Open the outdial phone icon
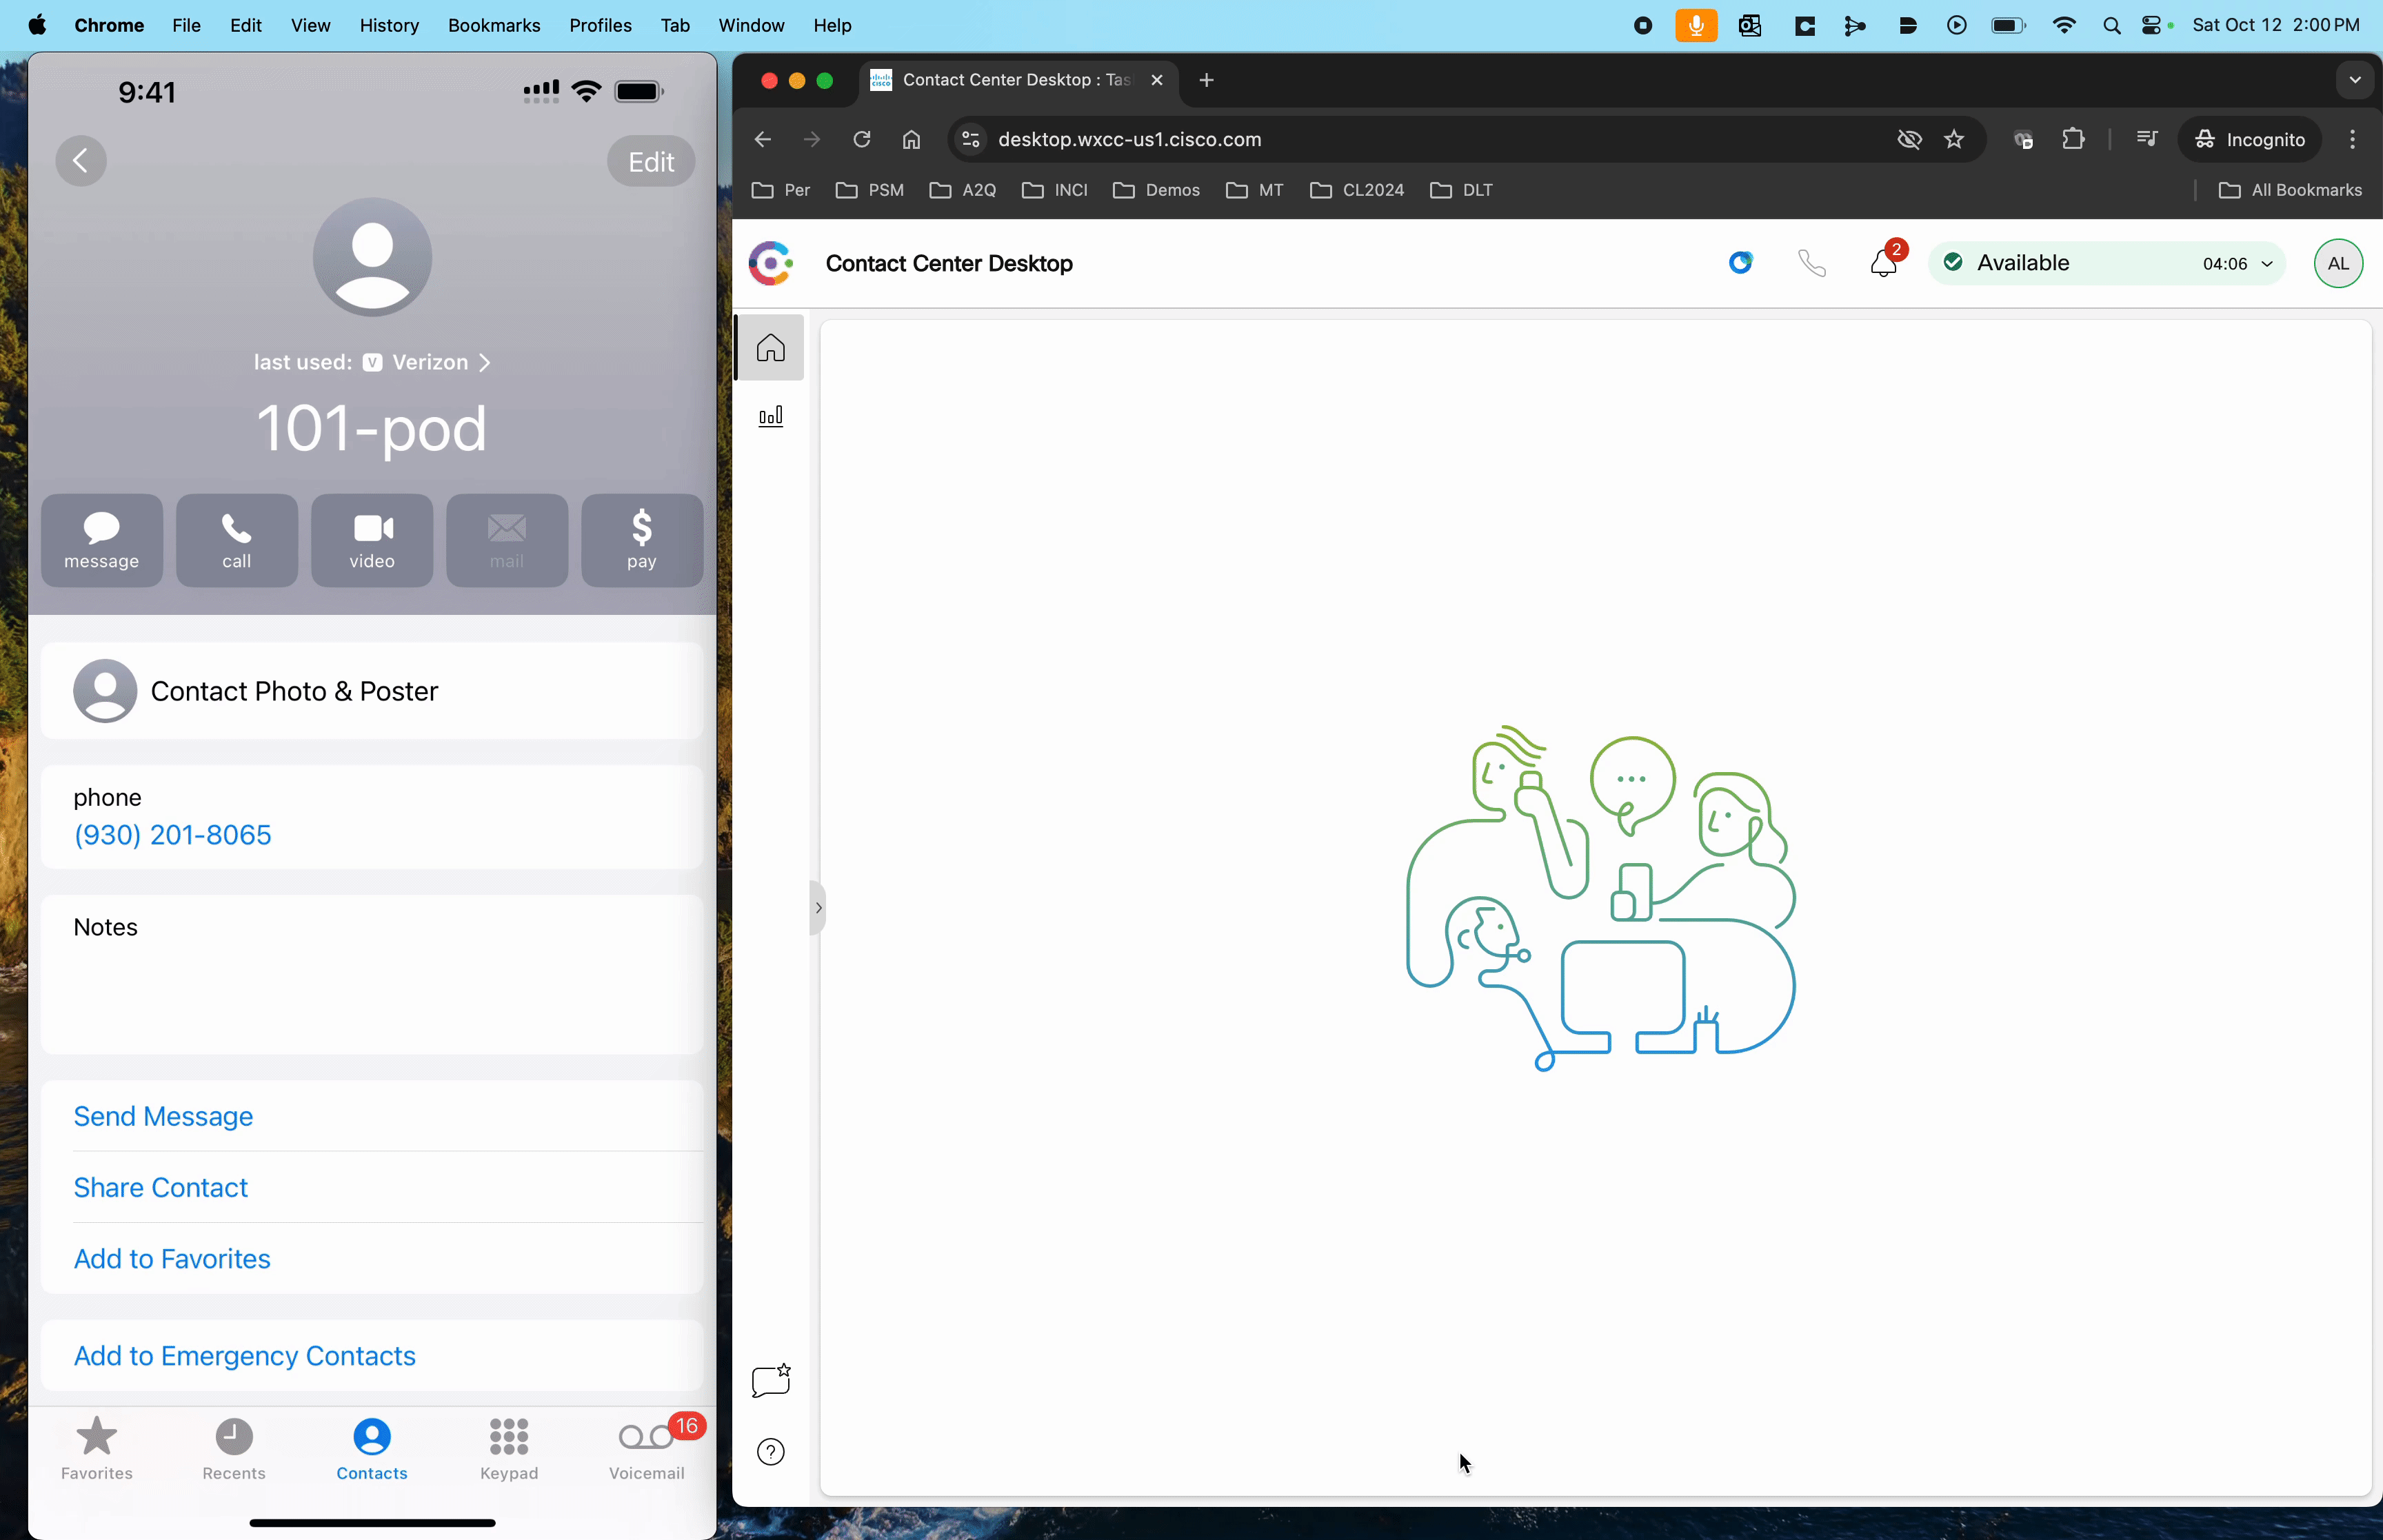 click(1811, 263)
